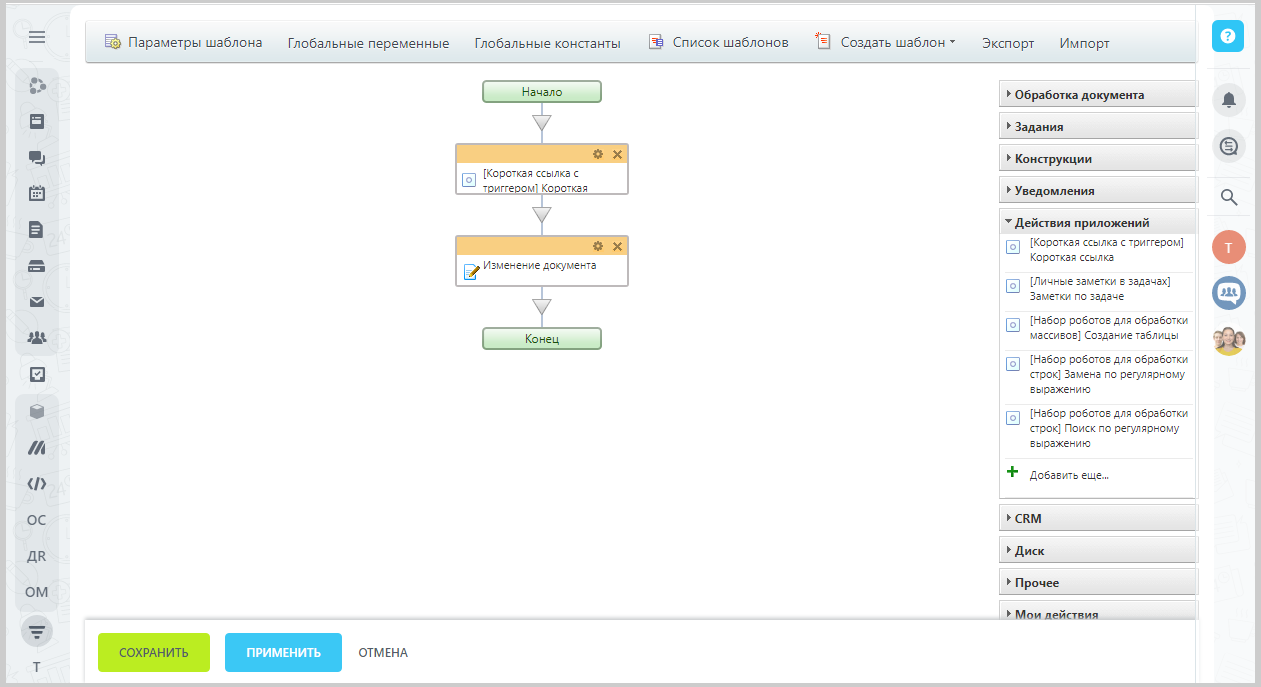Open Список шаблонов
1261x687 pixels.
pos(718,43)
